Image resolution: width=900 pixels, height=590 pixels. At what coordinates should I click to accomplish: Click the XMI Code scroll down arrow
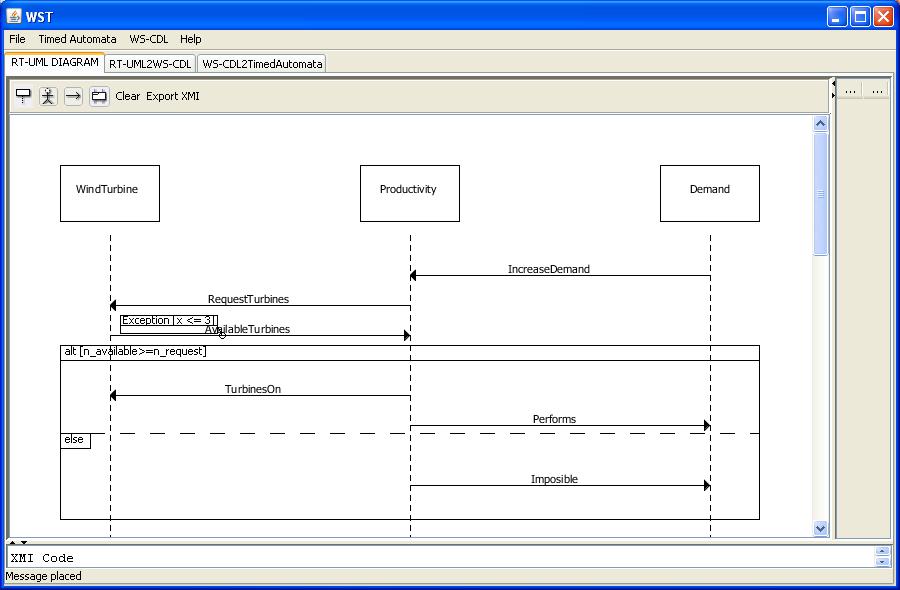pyautogui.click(x=882, y=562)
